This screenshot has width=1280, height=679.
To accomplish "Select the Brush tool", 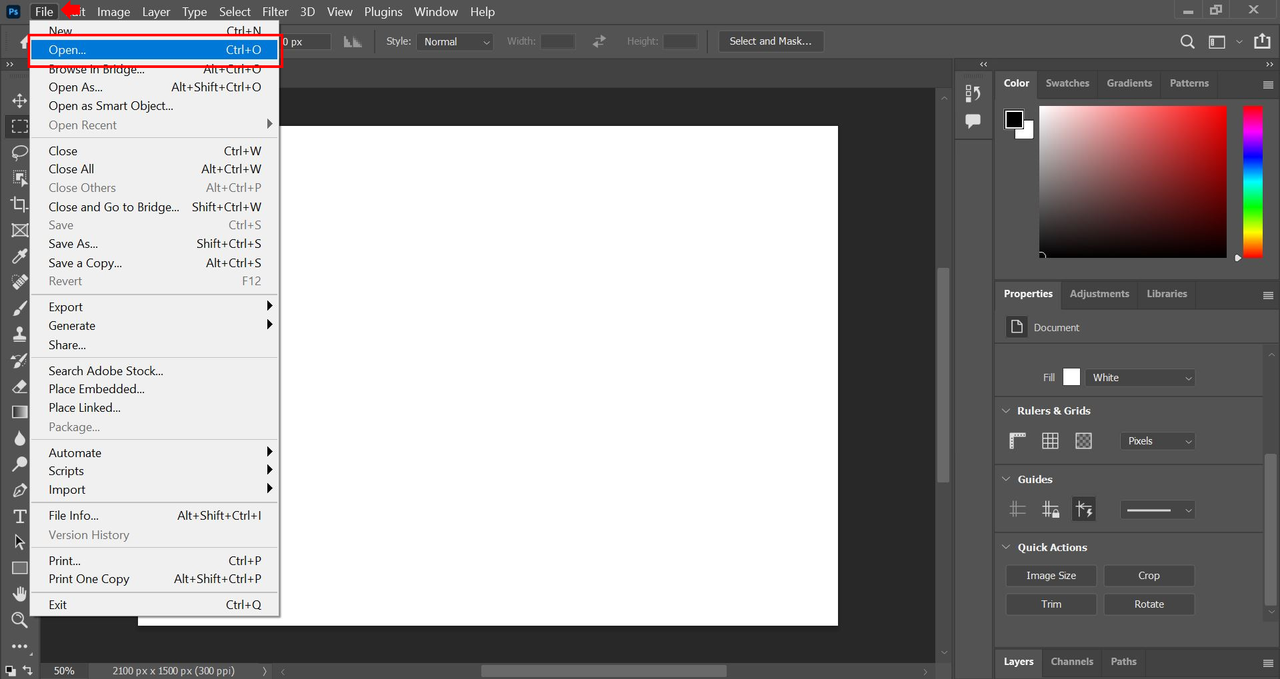I will 19,308.
